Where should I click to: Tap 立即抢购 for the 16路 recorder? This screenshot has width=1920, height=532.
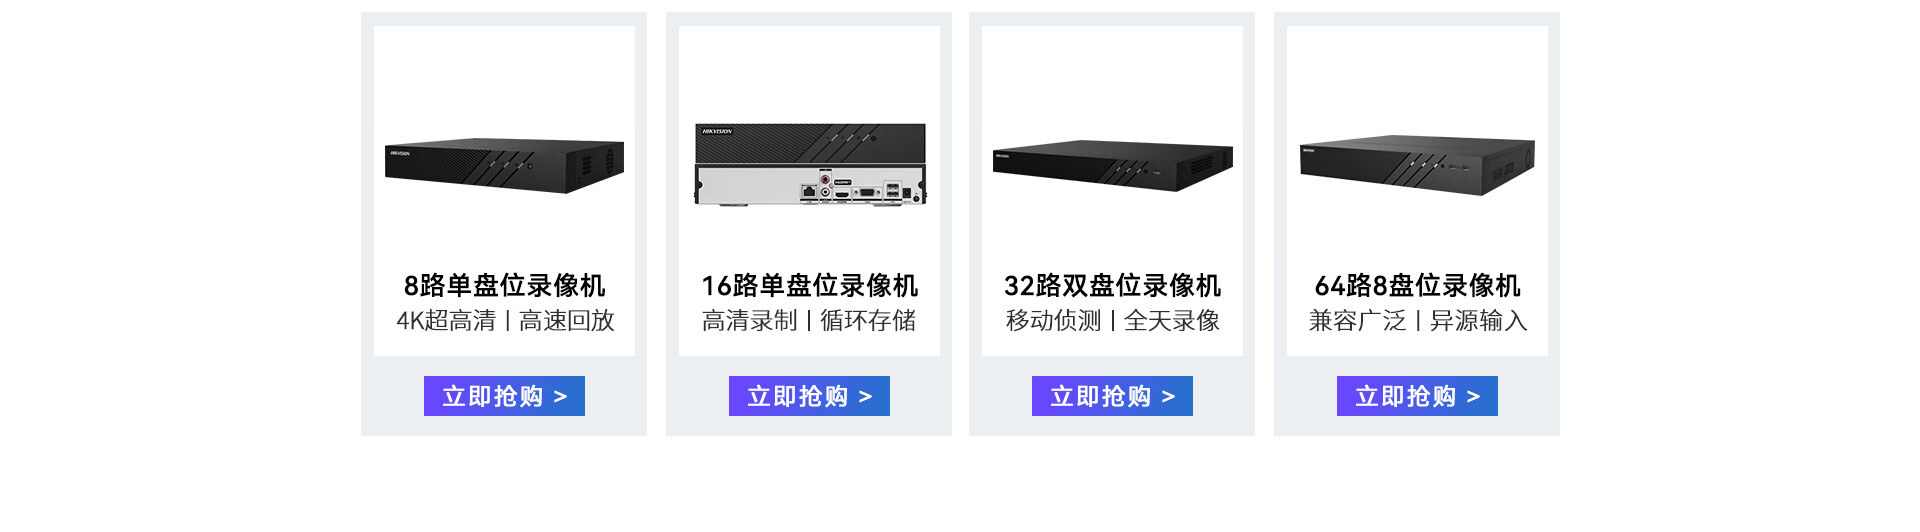coord(809,396)
